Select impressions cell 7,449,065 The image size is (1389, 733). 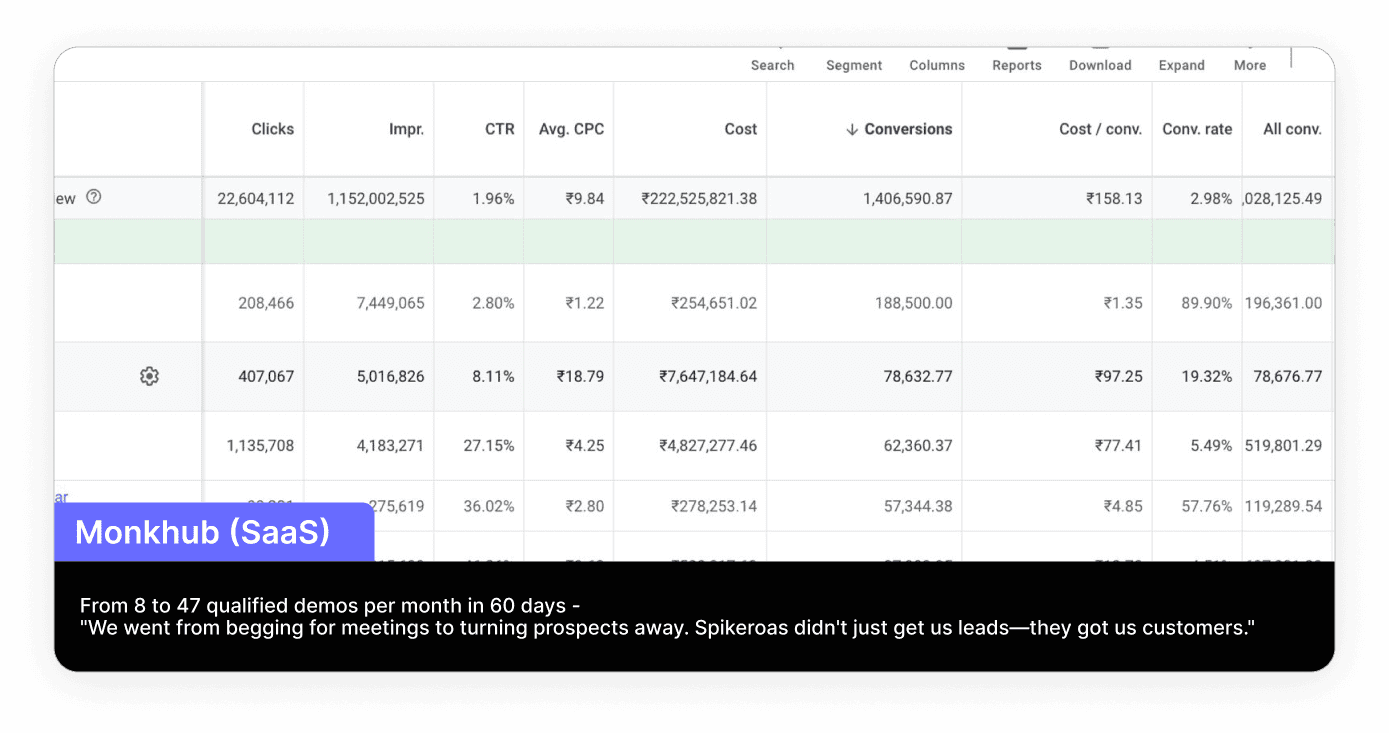pyautogui.click(x=391, y=303)
